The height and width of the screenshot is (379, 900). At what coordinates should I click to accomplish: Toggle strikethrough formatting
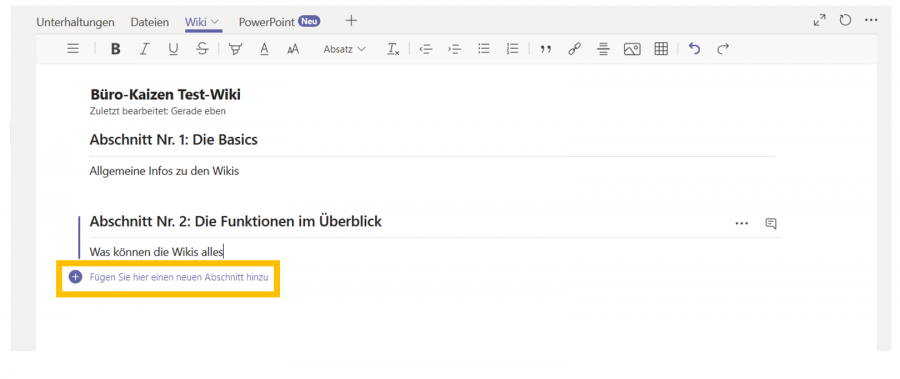pyautogui.click(x=202, y=49)
